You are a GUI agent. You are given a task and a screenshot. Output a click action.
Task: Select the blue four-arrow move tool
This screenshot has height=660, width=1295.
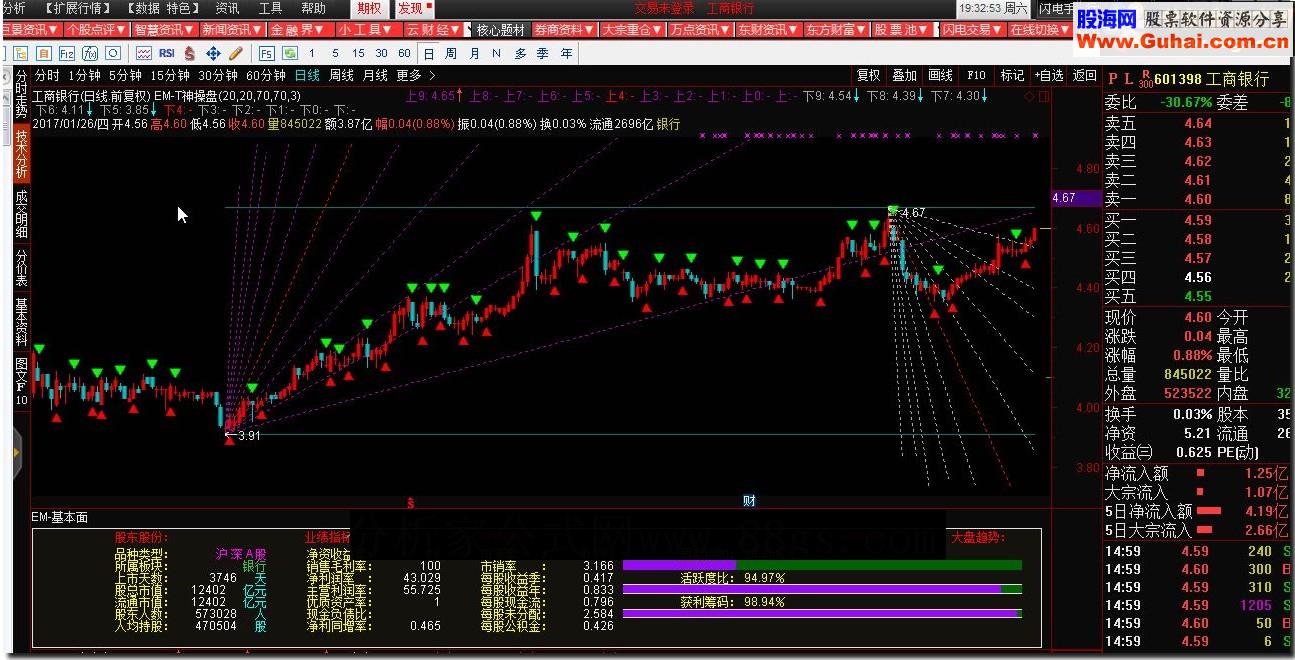tap(213, 53)
